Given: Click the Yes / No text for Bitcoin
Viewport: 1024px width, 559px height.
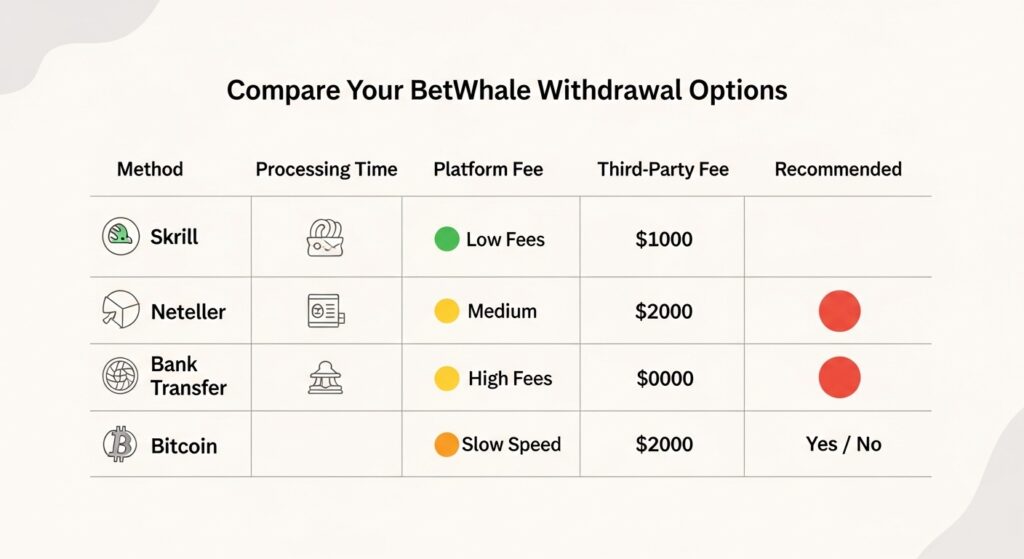Looking at the screenshot, I should (x=844, y=444).
